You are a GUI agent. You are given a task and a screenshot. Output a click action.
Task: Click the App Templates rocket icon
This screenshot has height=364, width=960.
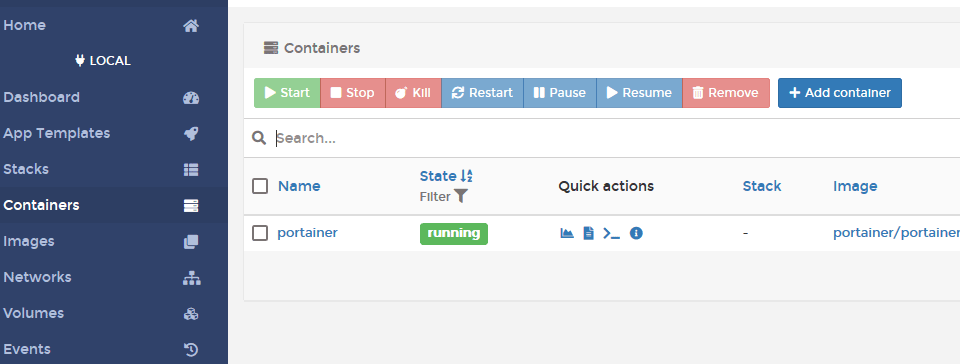coord(191,133)
